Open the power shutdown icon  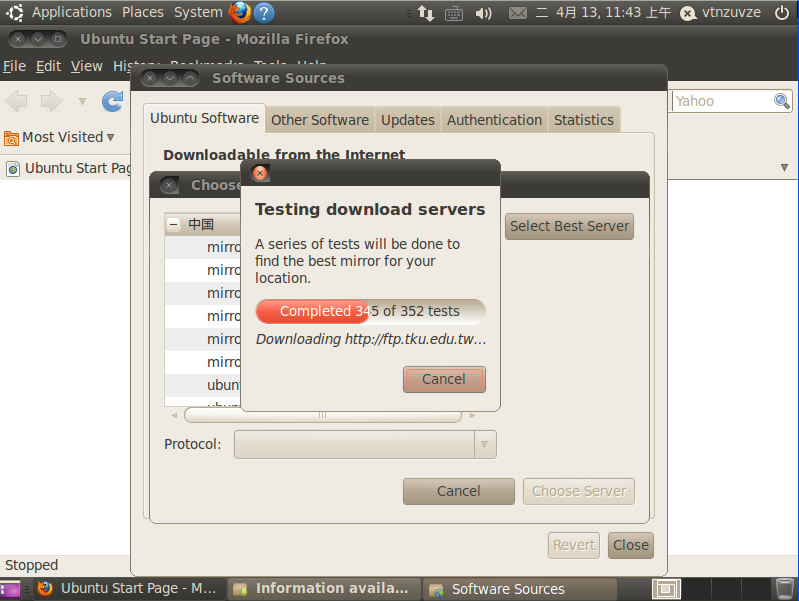782,12
